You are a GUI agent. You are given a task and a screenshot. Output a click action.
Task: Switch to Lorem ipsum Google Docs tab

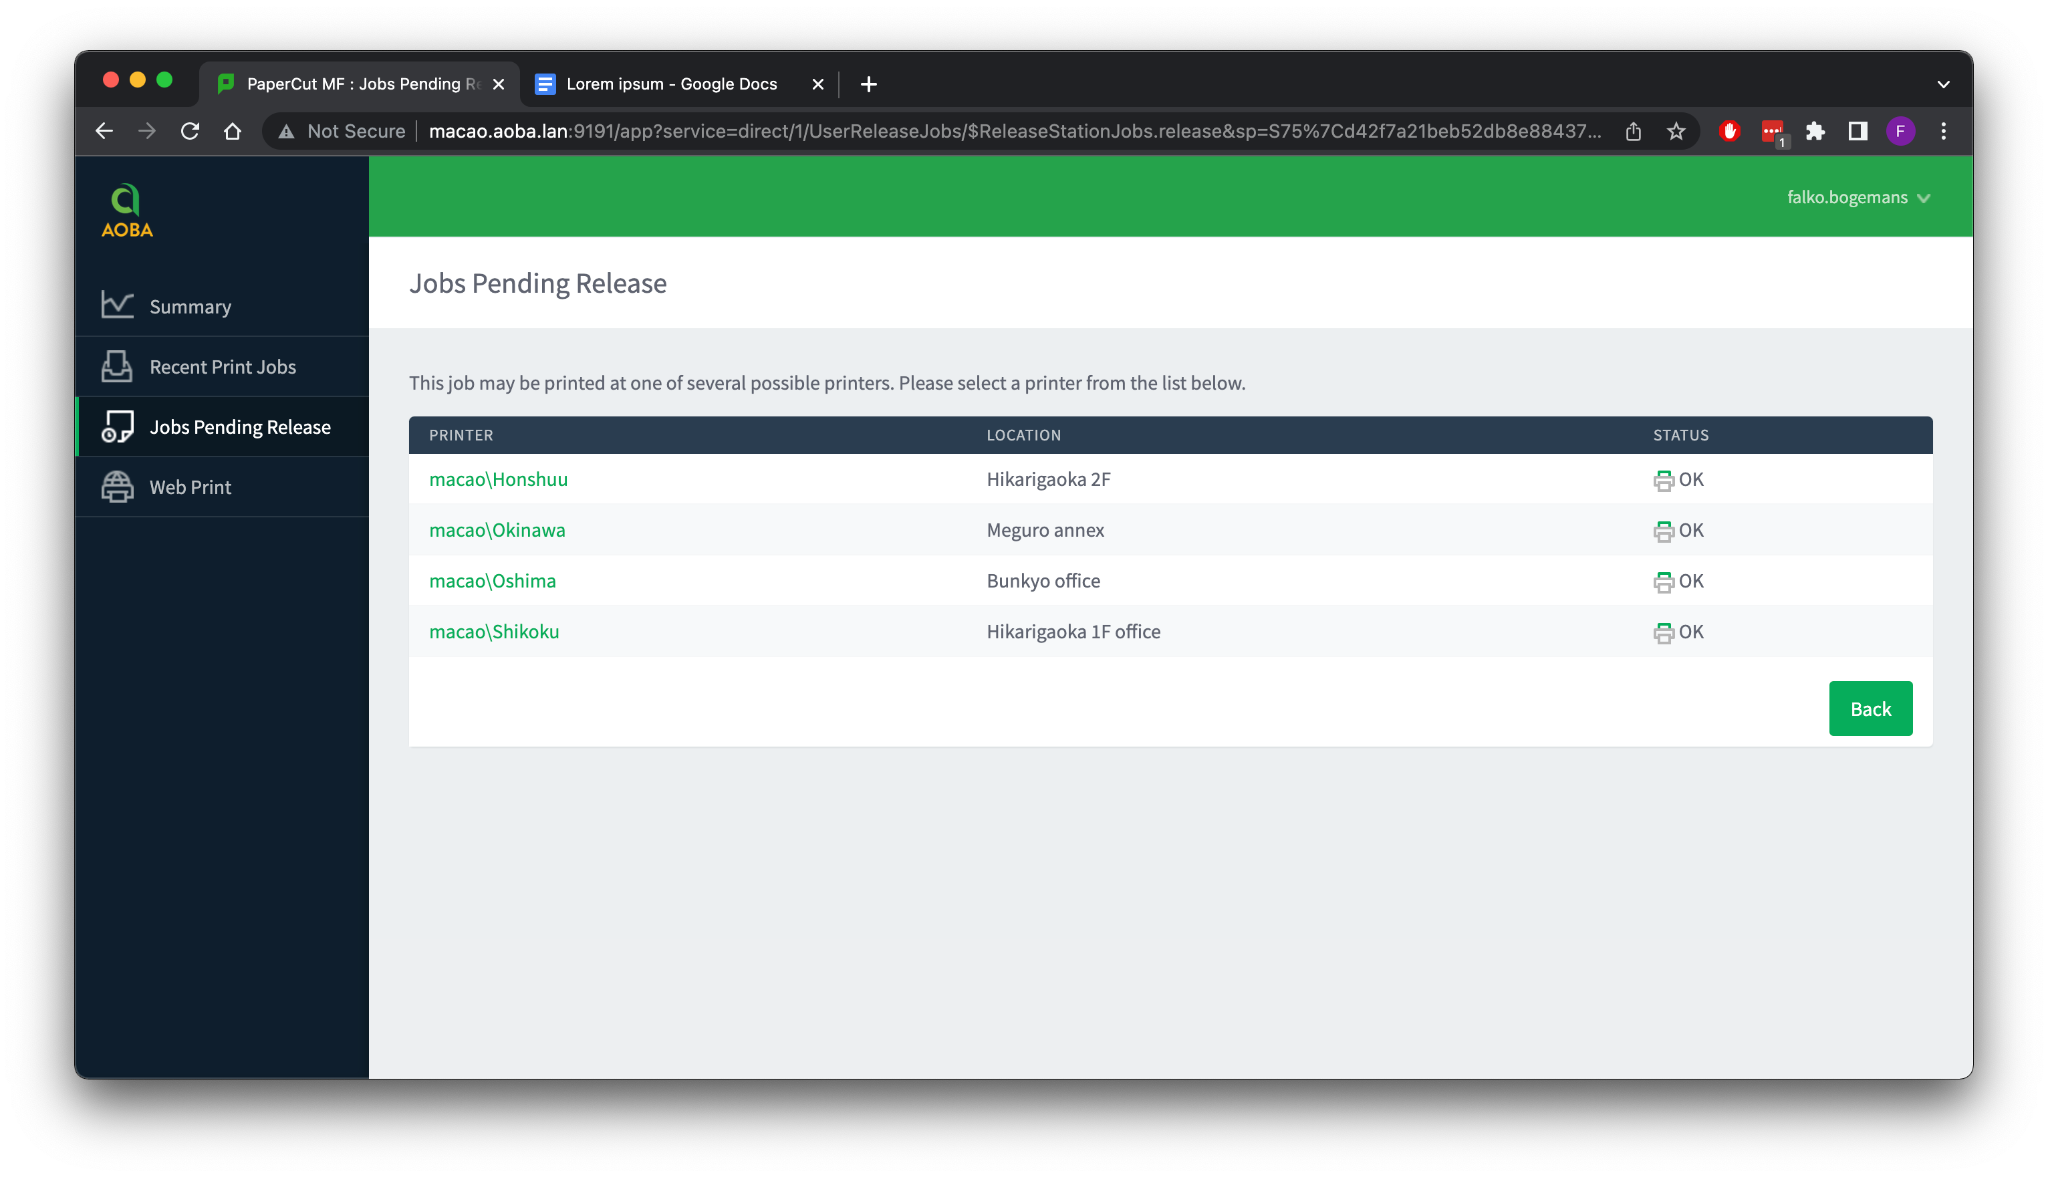coord(671,84)
